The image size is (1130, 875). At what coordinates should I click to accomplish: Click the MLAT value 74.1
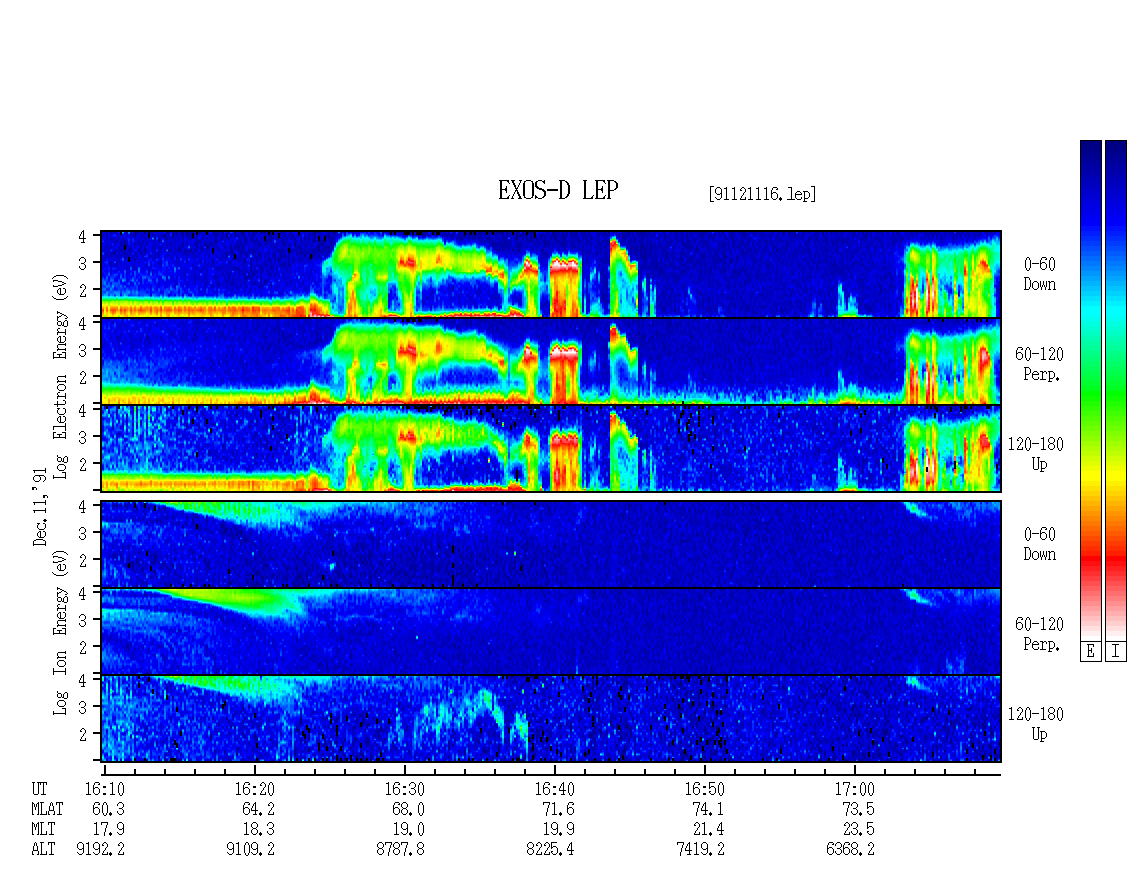coord(708,809)
